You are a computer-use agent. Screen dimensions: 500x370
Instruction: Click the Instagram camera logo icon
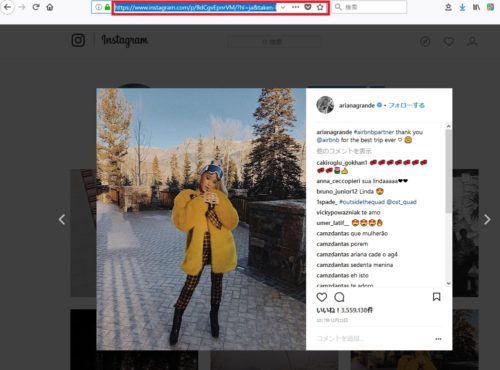pyautogui.click(x=78, y=40)
